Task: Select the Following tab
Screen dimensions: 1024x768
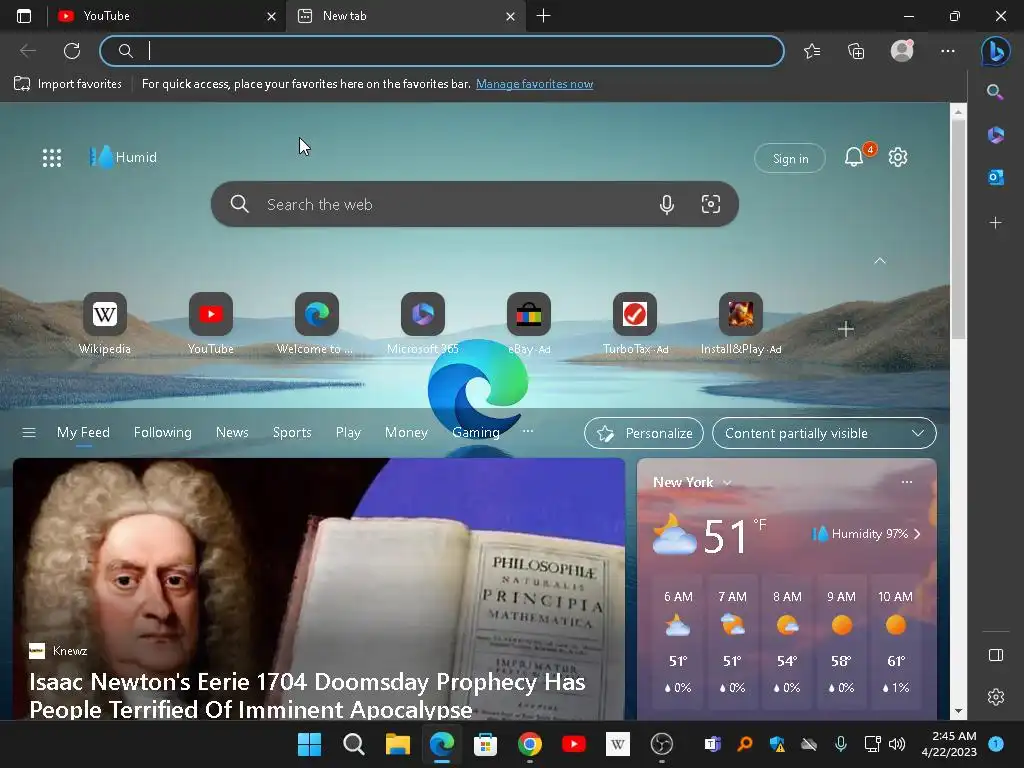Action: pyautogui.click(x=163, y=432)
